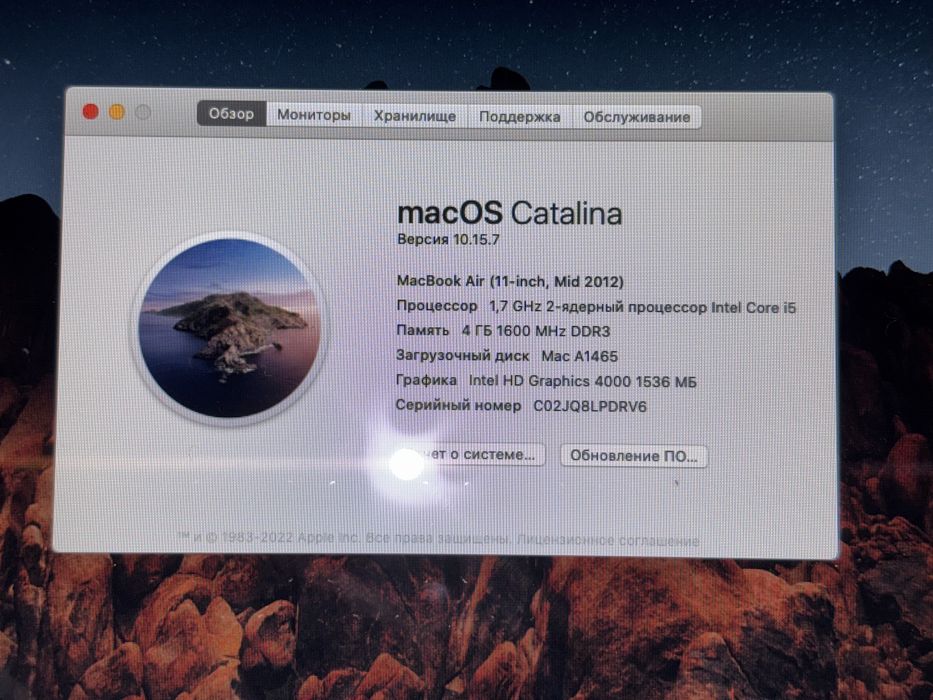Click the Версия 10.15.7 text
Viewport: 933px width, 700px height.
point(448,239)
